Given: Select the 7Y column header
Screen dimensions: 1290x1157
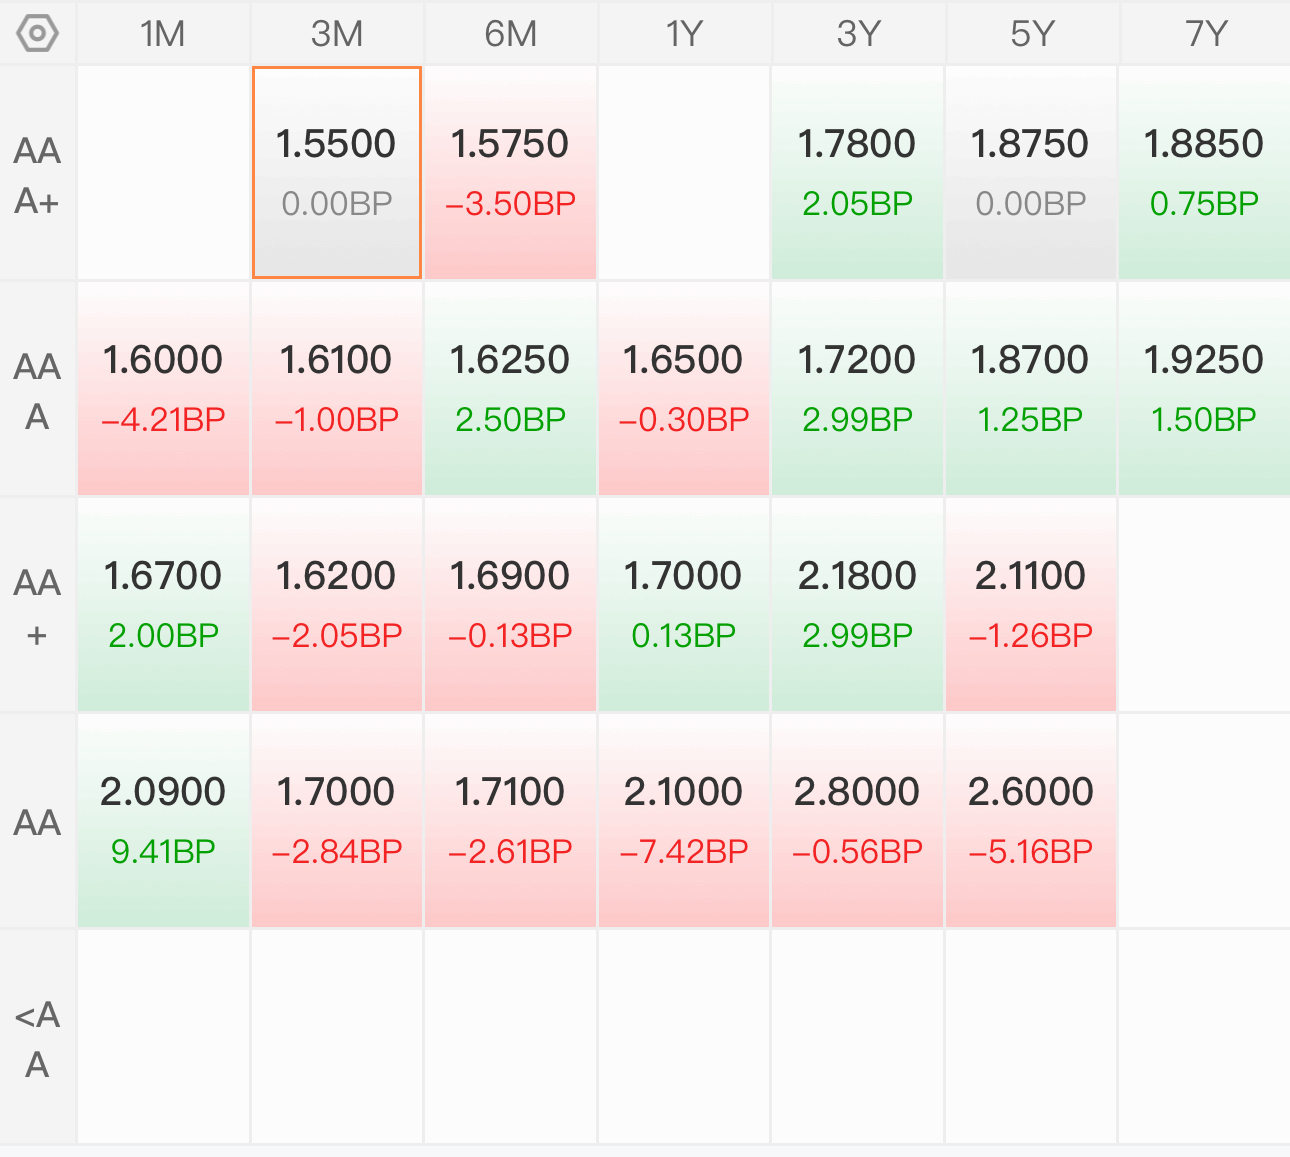Looking at the screenshot, I should click(1205, 34).
